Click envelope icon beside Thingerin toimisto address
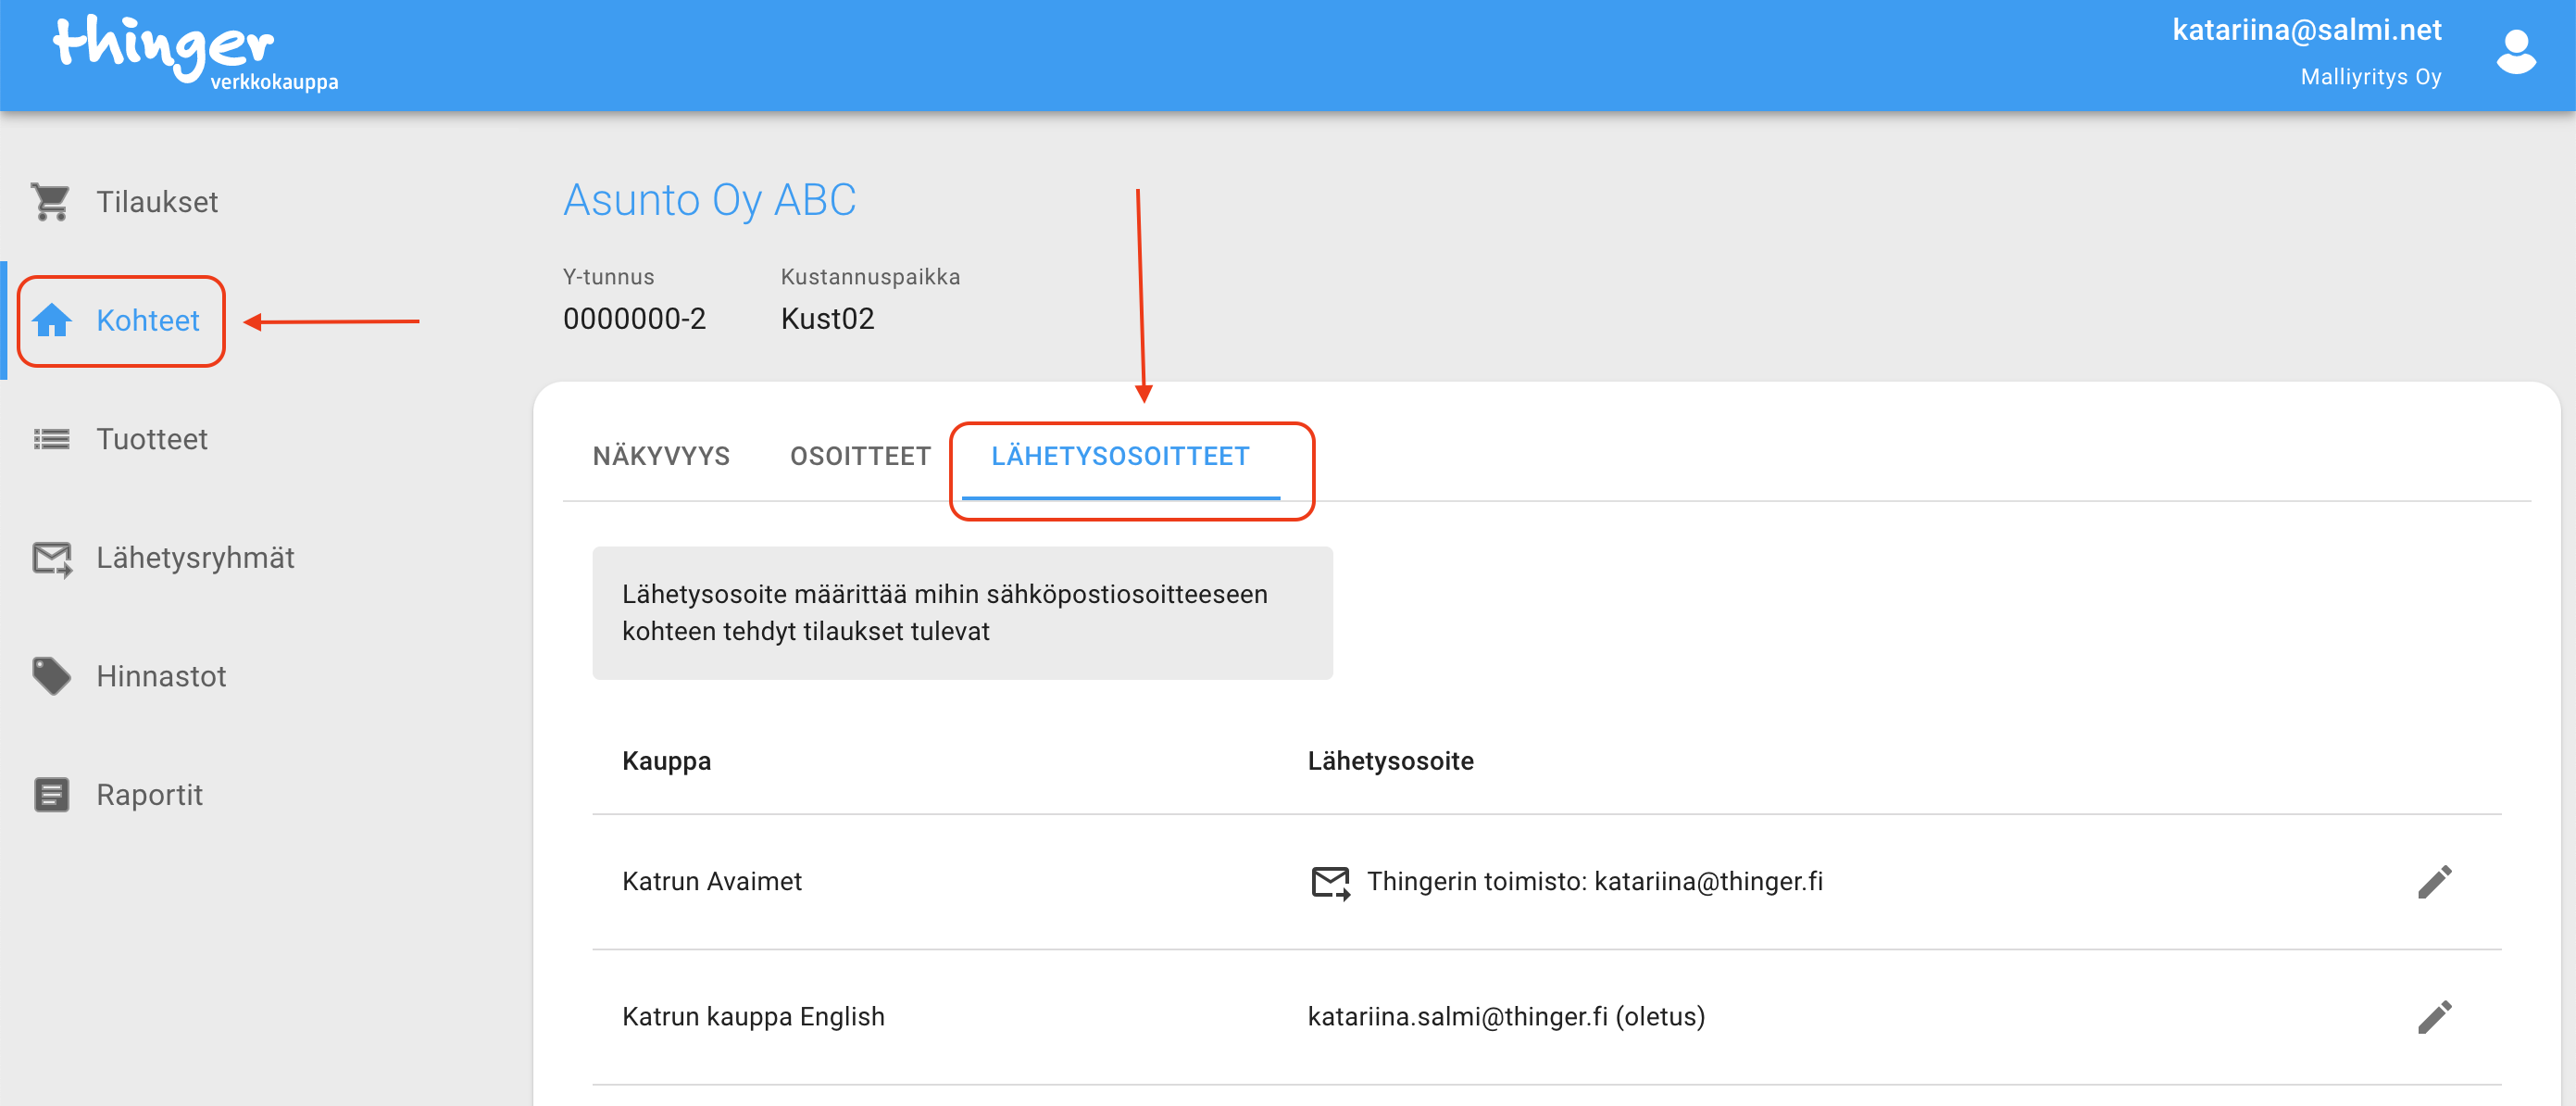Screen dimensions: 2576x1106 [1330, 882]
